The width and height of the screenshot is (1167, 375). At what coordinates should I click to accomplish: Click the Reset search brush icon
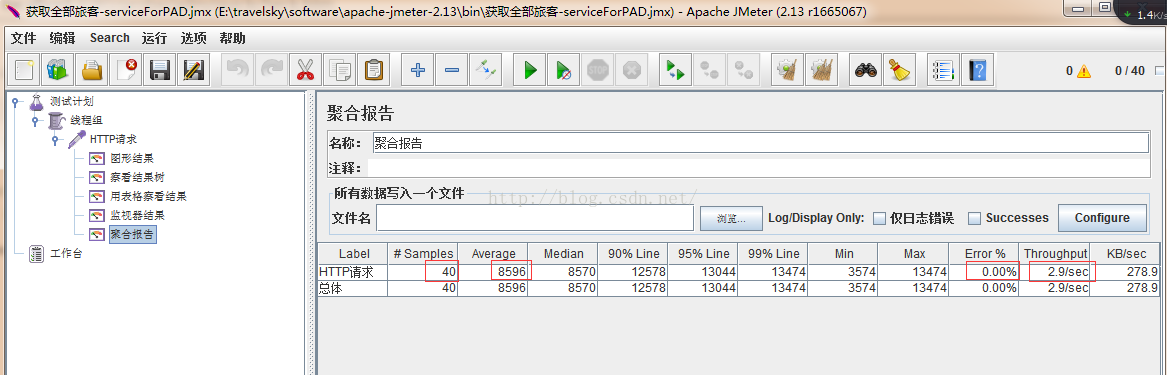tap(900, 70)
